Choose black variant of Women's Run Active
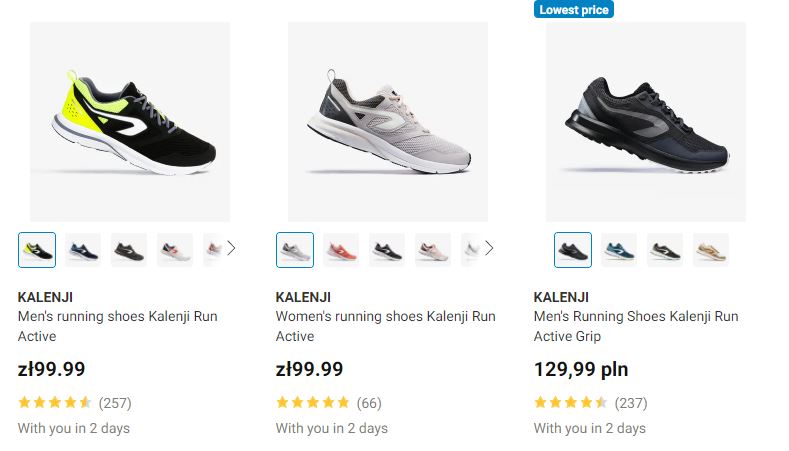This screenshot has width=789, height=451. tap(387, 249)
